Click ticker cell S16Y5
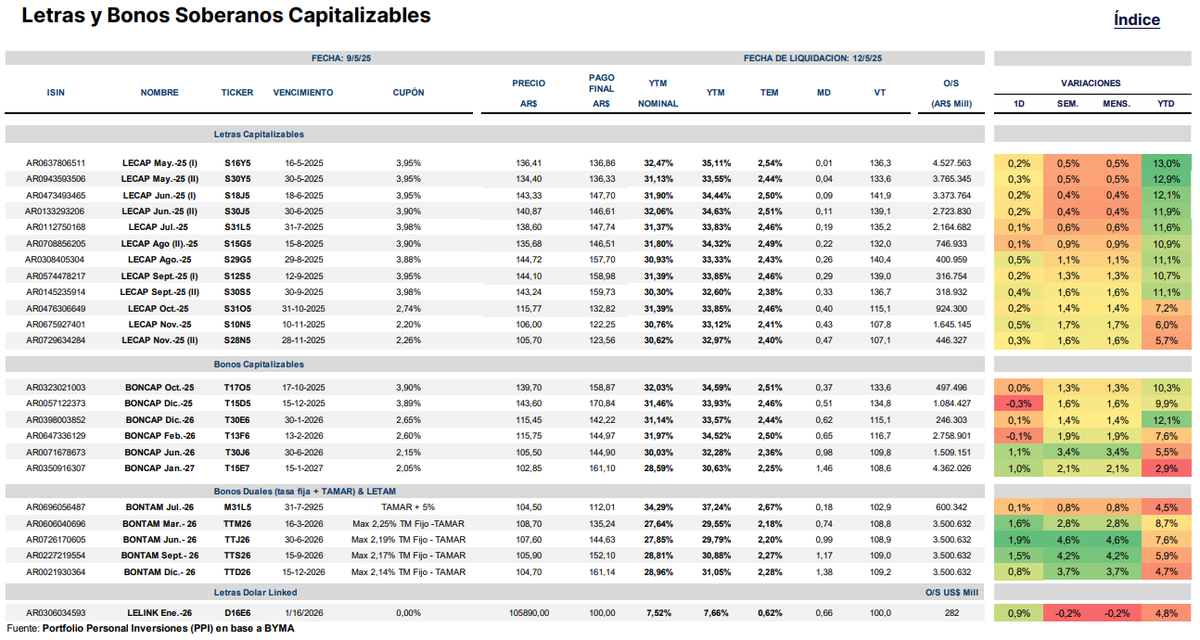 [x=238, y=163]
